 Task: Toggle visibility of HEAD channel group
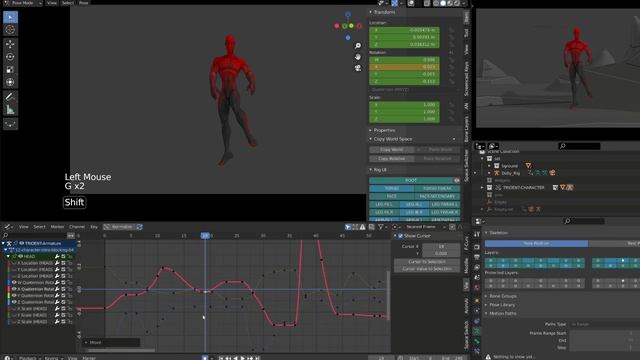(20, 256)
